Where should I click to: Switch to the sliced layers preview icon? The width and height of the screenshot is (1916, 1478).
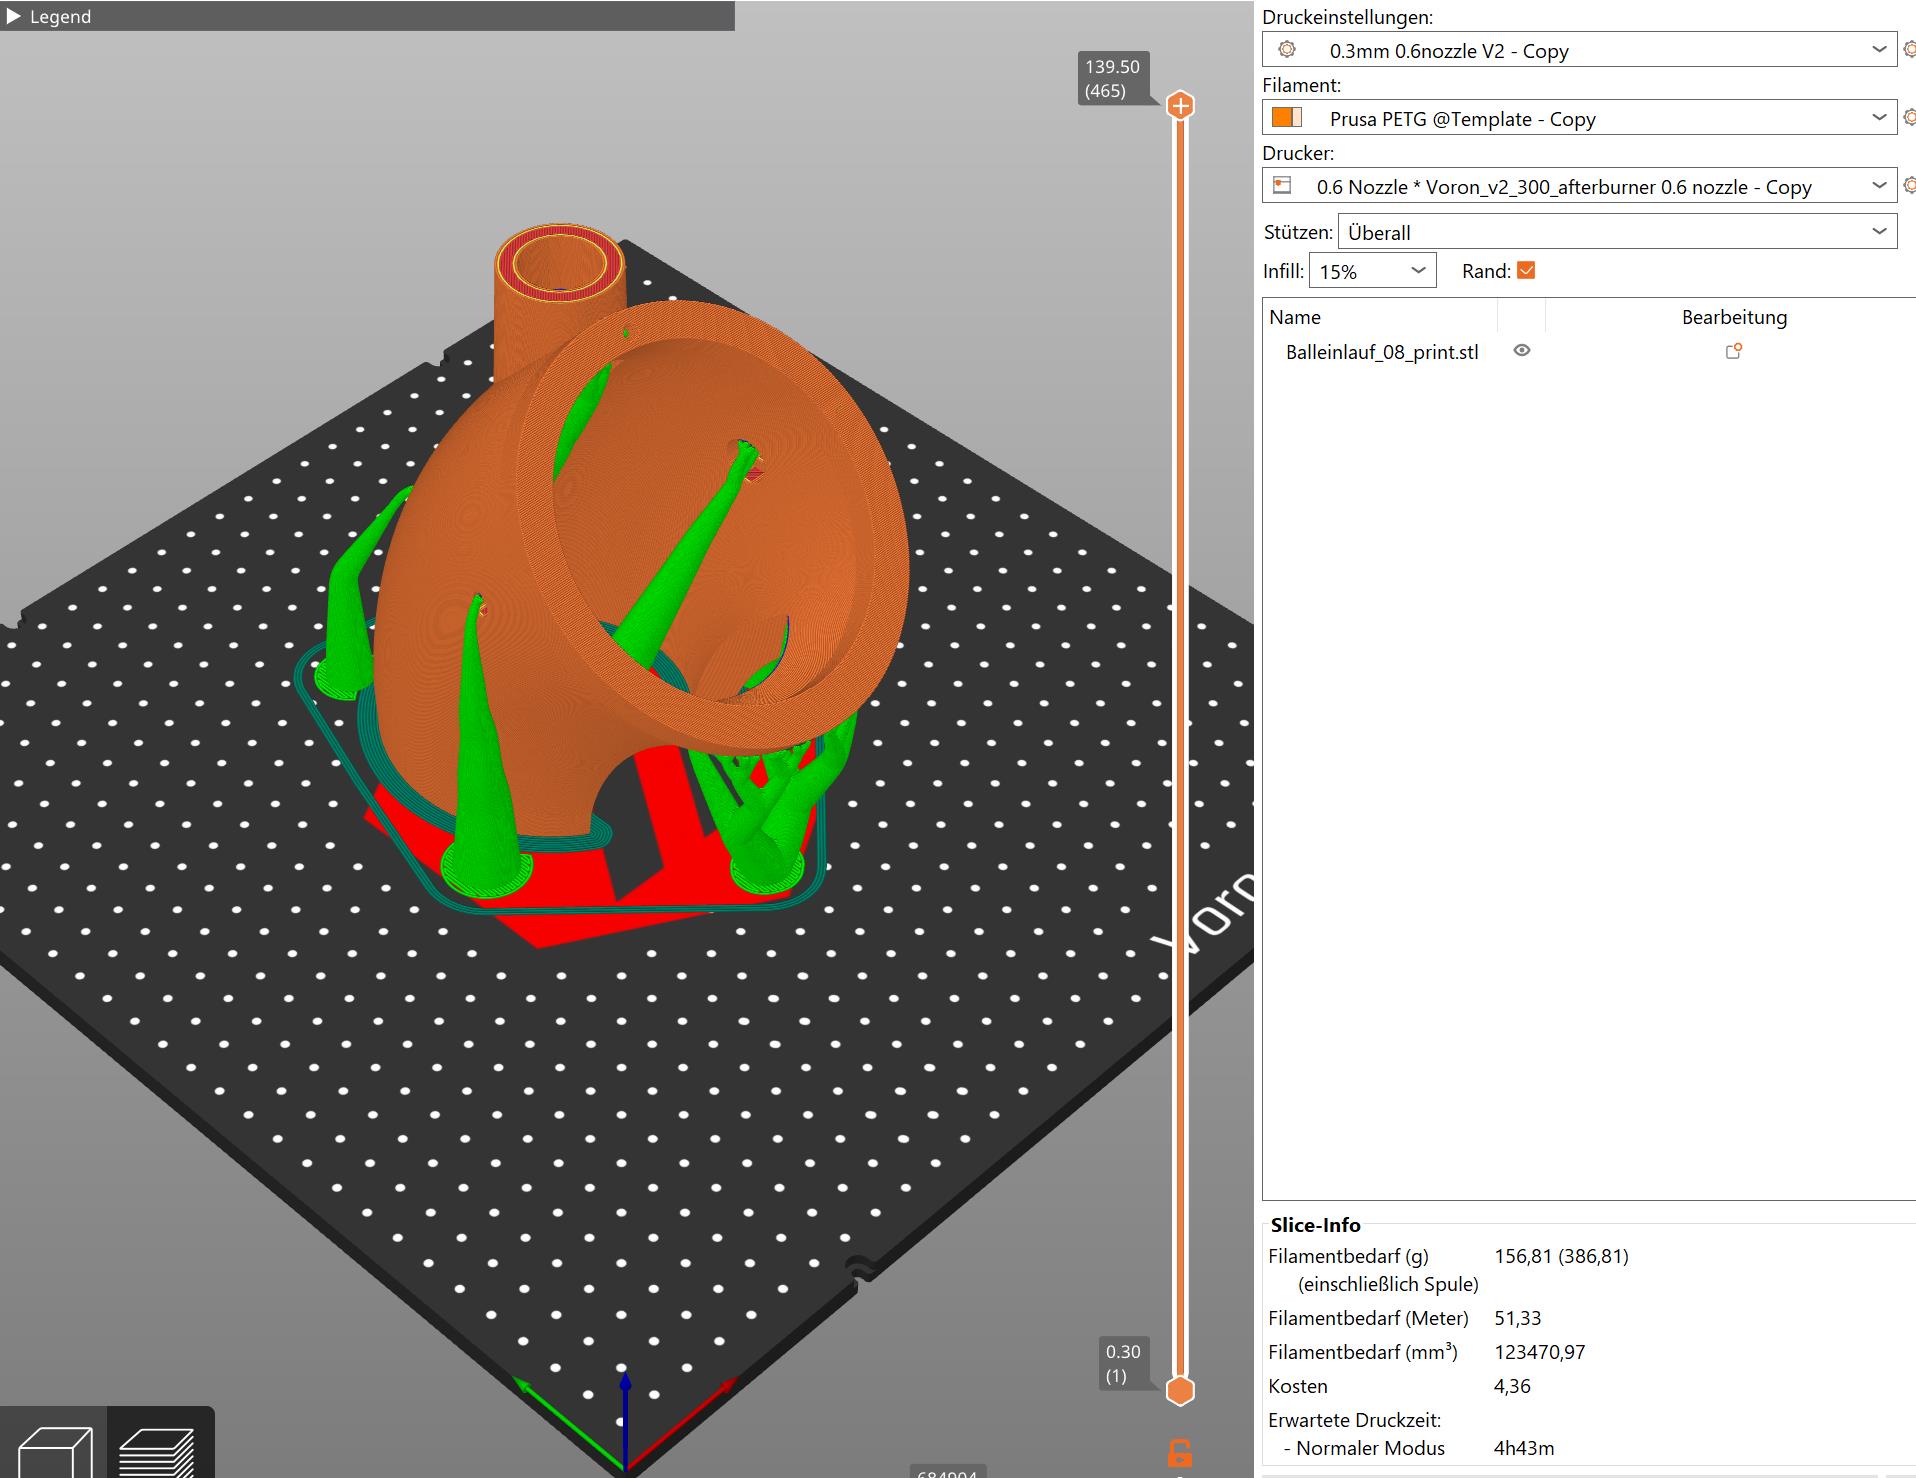tap(157, 1452)
